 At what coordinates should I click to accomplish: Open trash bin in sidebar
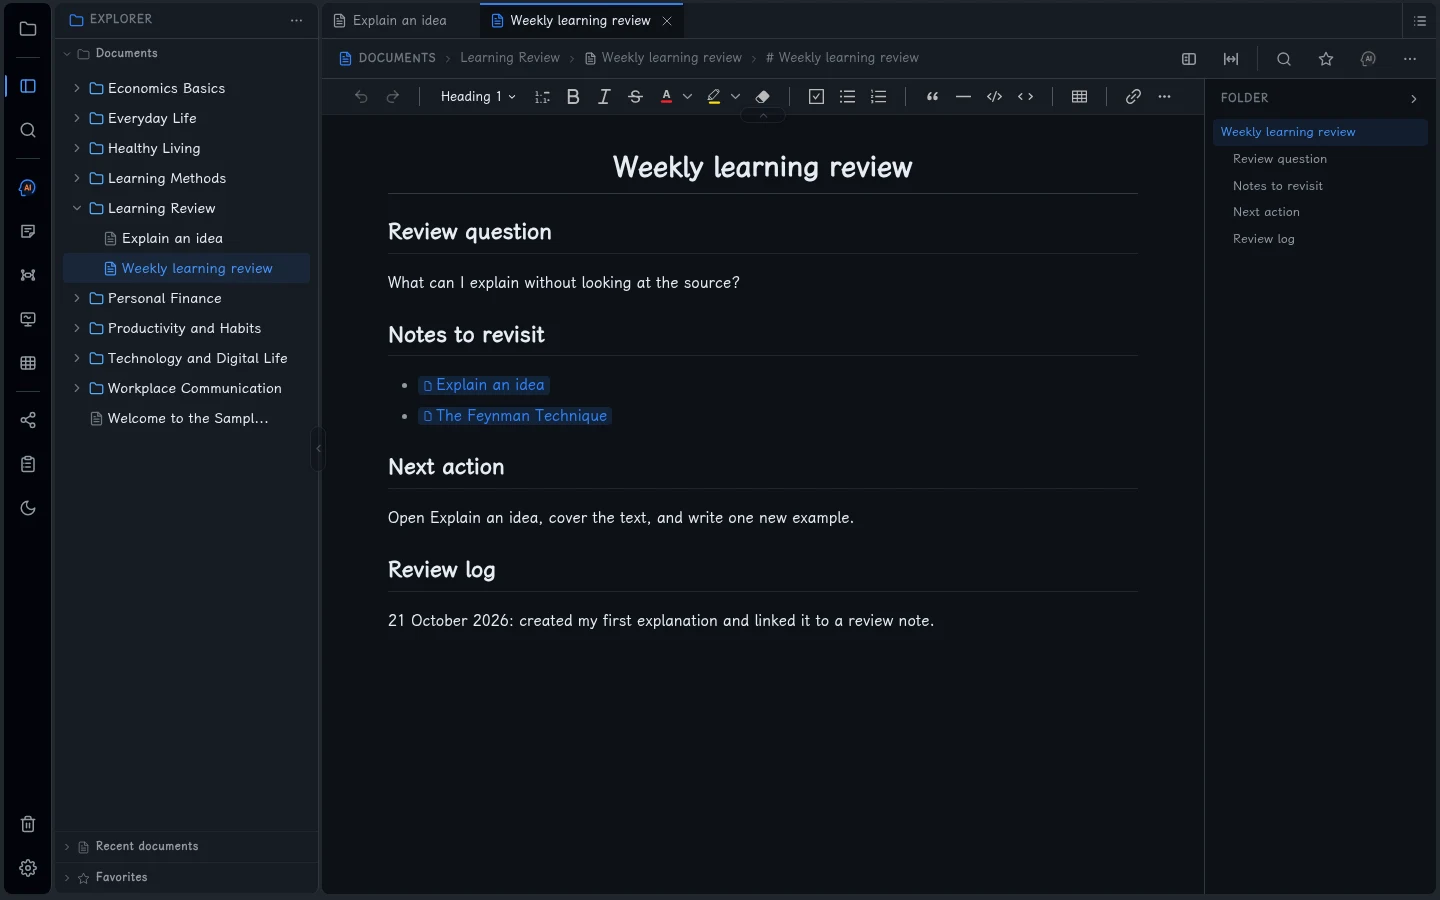(28, 824)
